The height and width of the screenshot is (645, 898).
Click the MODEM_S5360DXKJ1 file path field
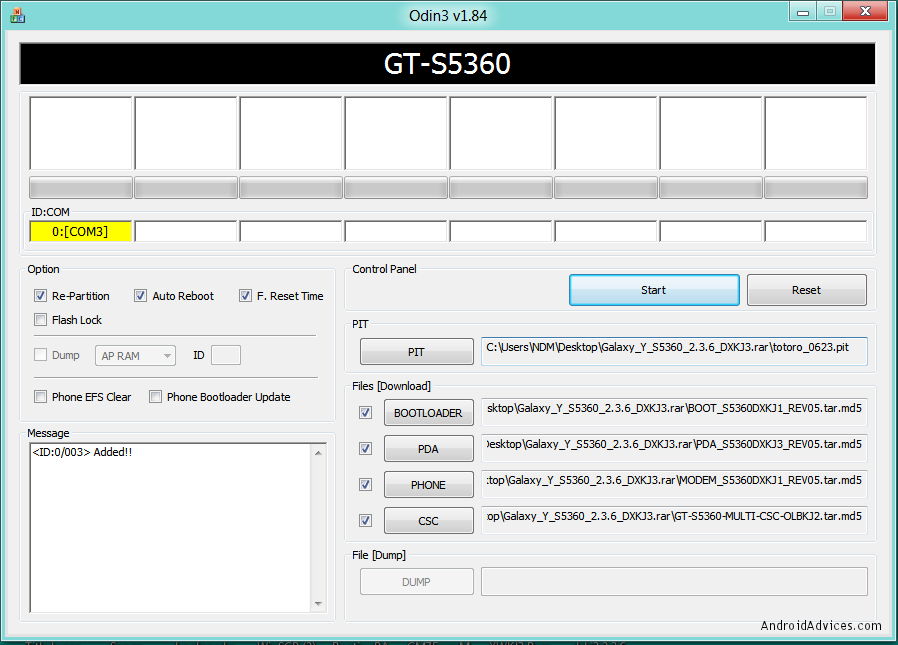click(x=674, y=485)
